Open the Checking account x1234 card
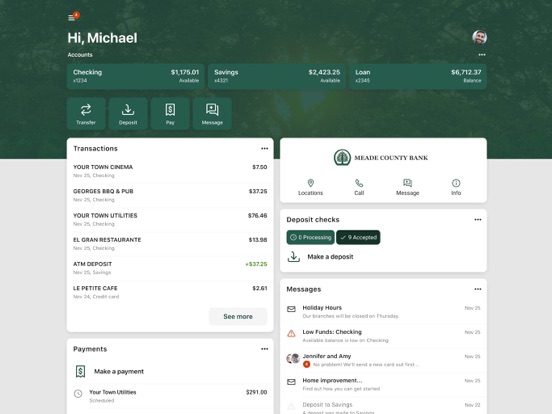 [136, 76]
